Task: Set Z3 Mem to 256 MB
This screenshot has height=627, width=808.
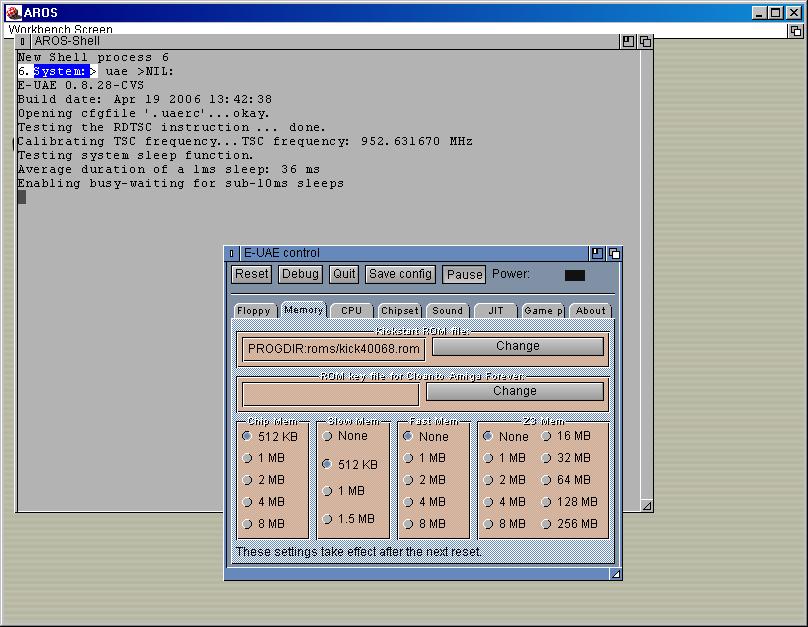Action: click(569, 524)
